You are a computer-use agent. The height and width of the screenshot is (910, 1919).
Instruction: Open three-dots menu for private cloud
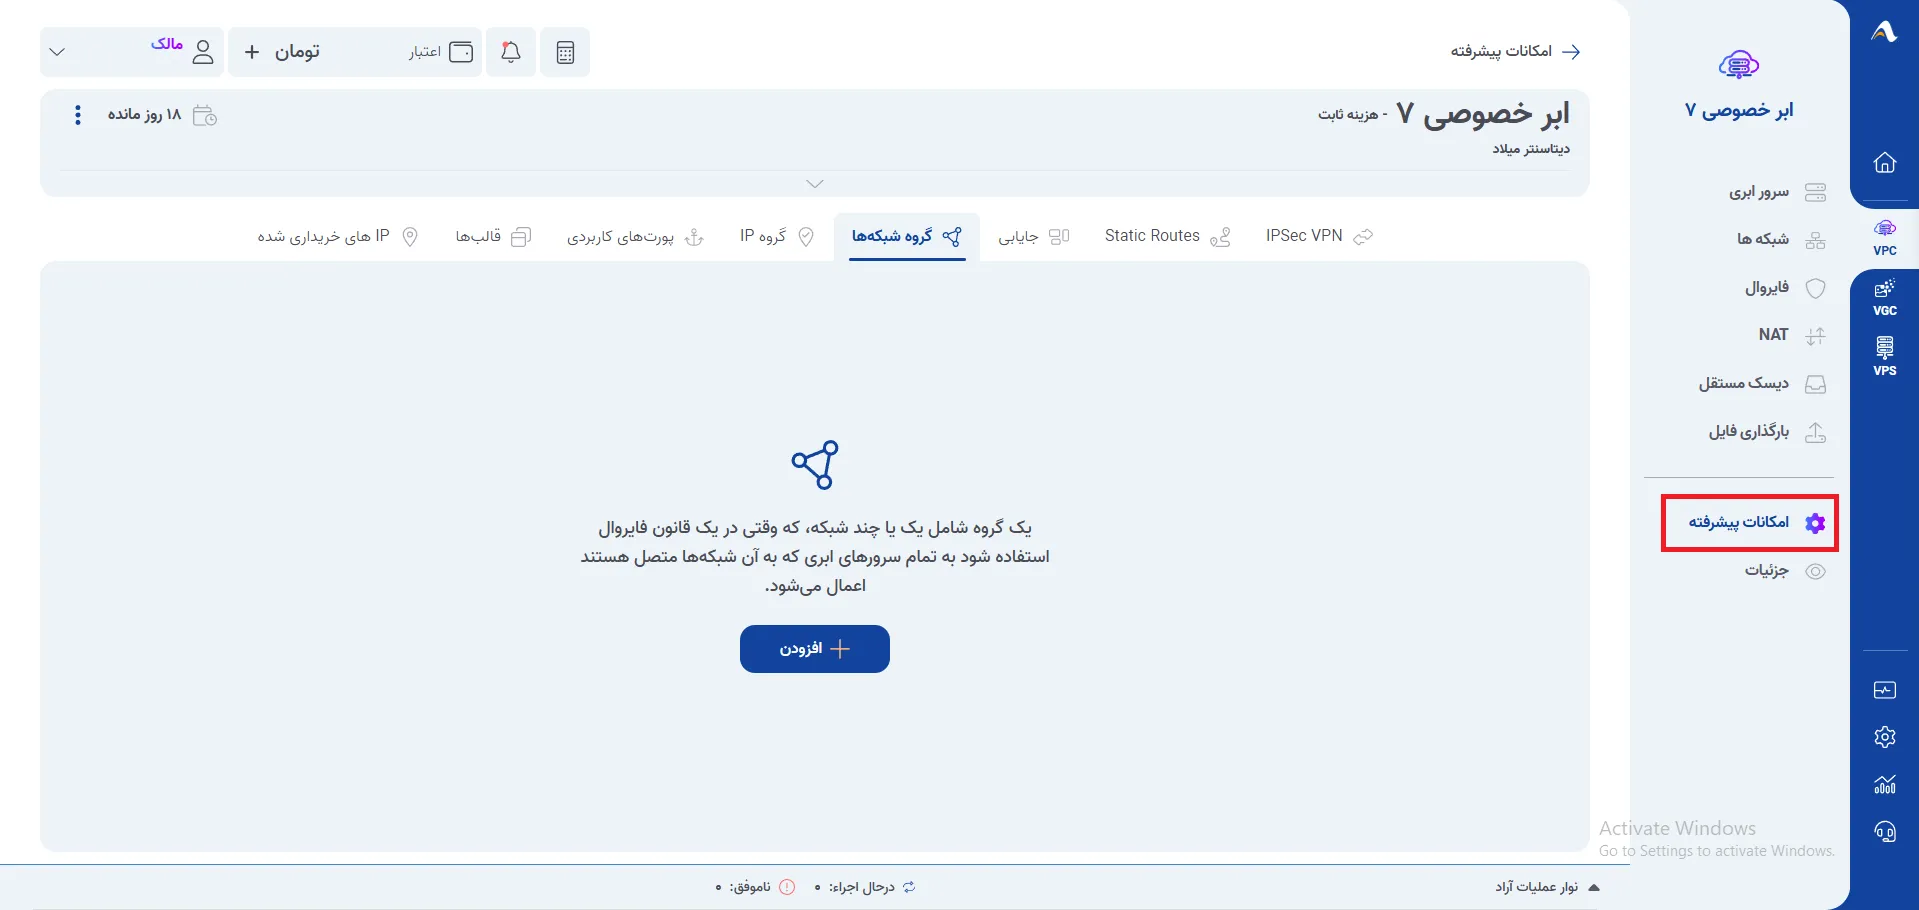point(78,115)
